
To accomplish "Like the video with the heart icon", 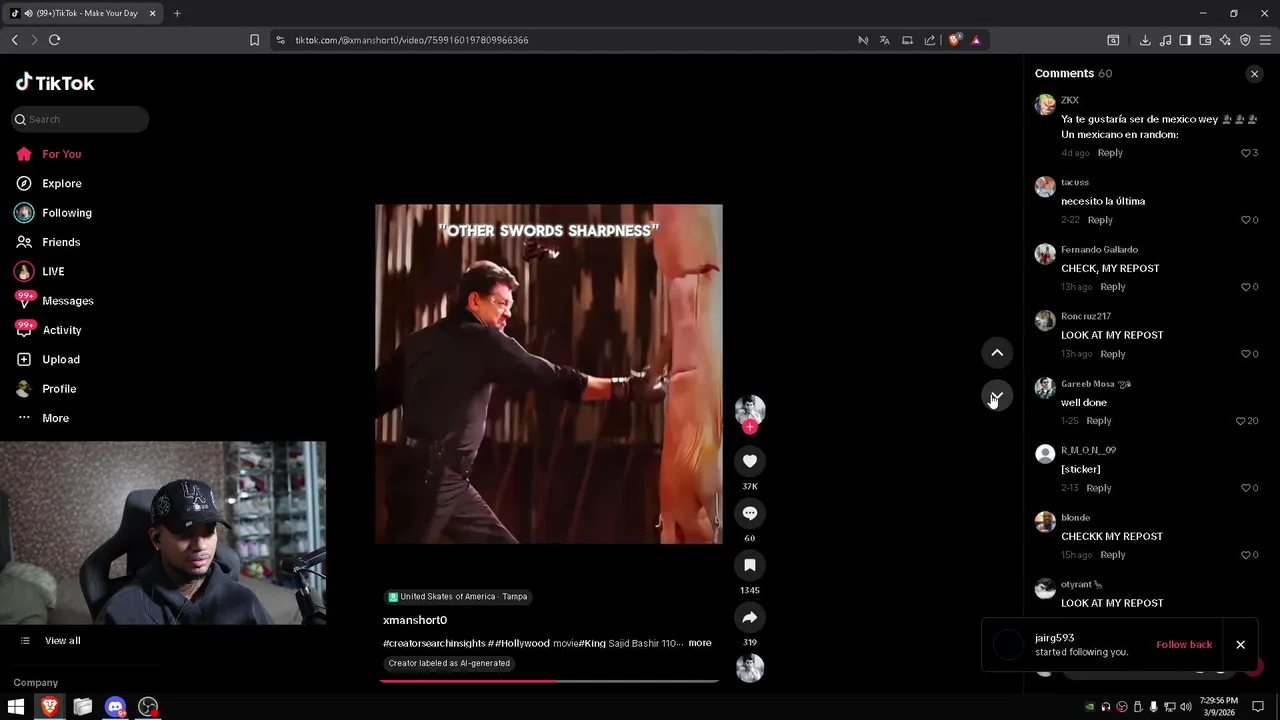I will [750, 461].
